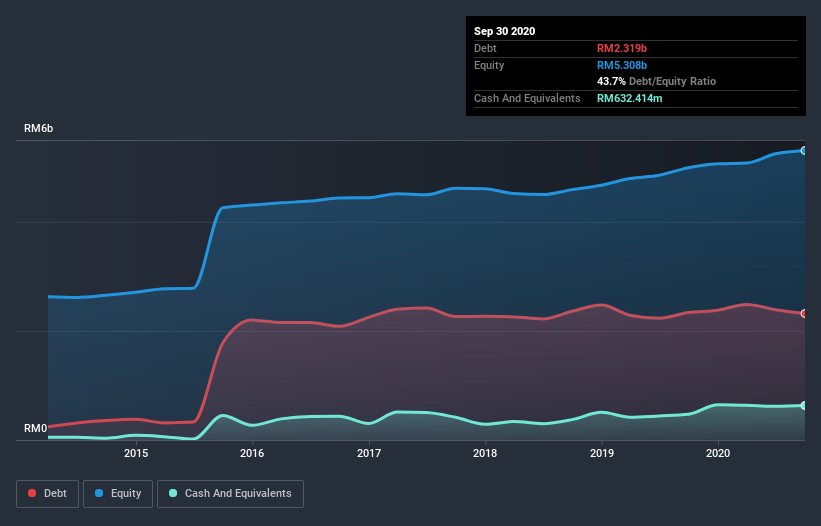Screen dimensions: 821x526
Task: Click the RM632.414m cash value
Action: coord(629,98)
